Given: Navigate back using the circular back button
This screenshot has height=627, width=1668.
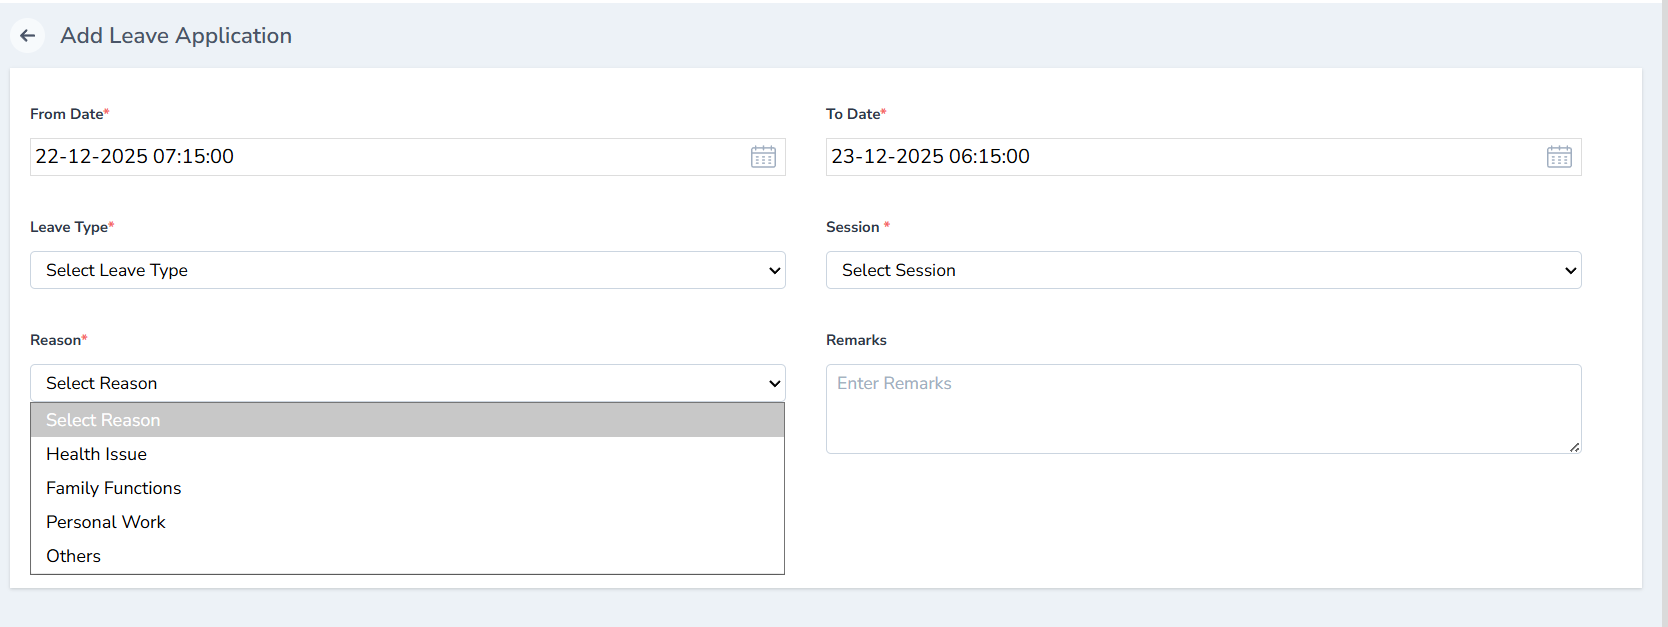Looking at the screenshot, I should click(27, 35).
